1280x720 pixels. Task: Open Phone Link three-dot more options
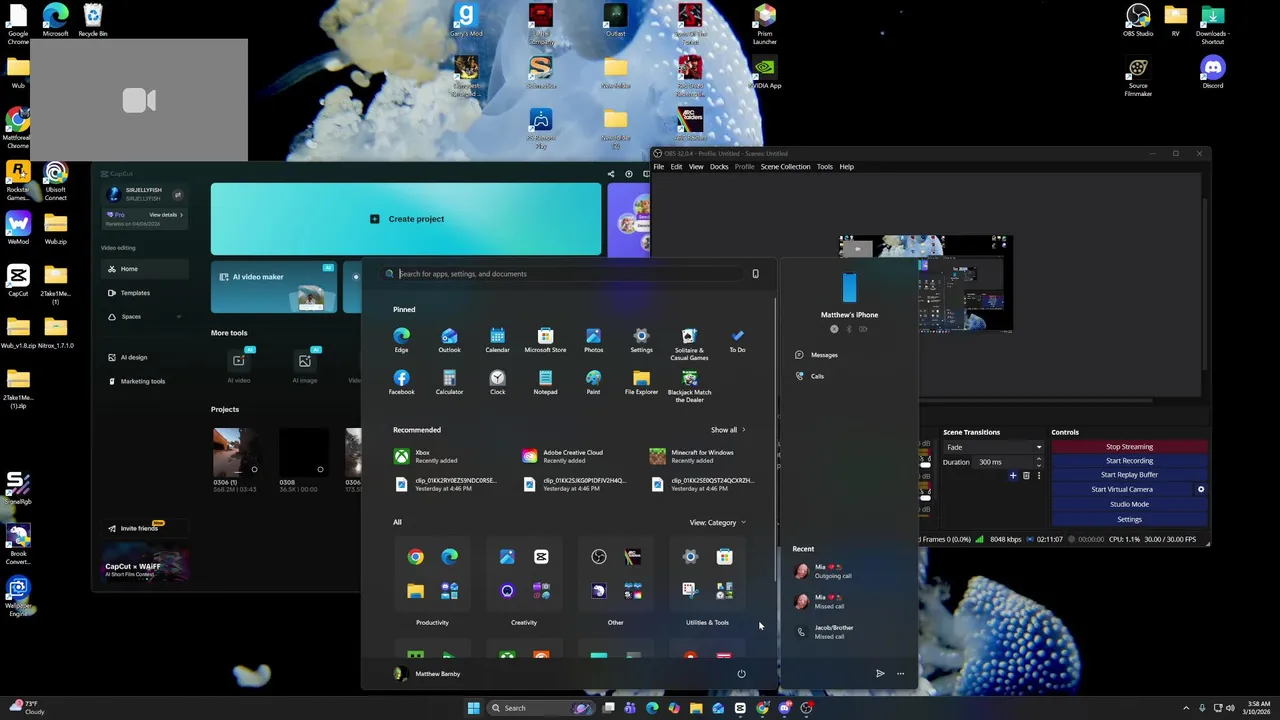tap(900, 673)
